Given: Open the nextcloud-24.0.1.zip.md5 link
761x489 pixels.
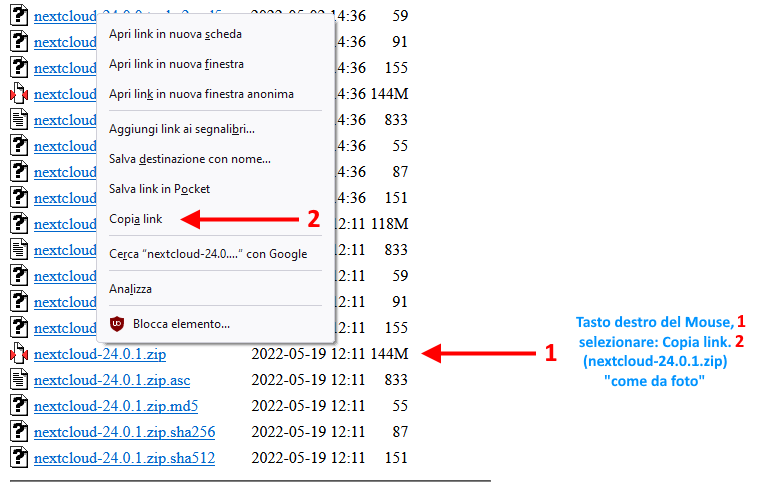Looking at the screenshot, I should pyautogui.click(x=115, y=406).
